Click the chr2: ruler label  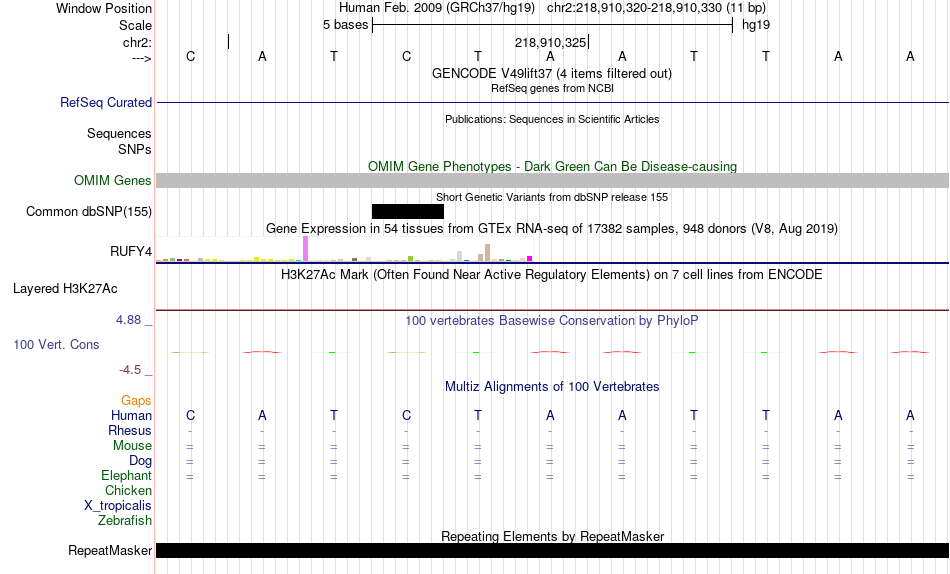(138, 42)
